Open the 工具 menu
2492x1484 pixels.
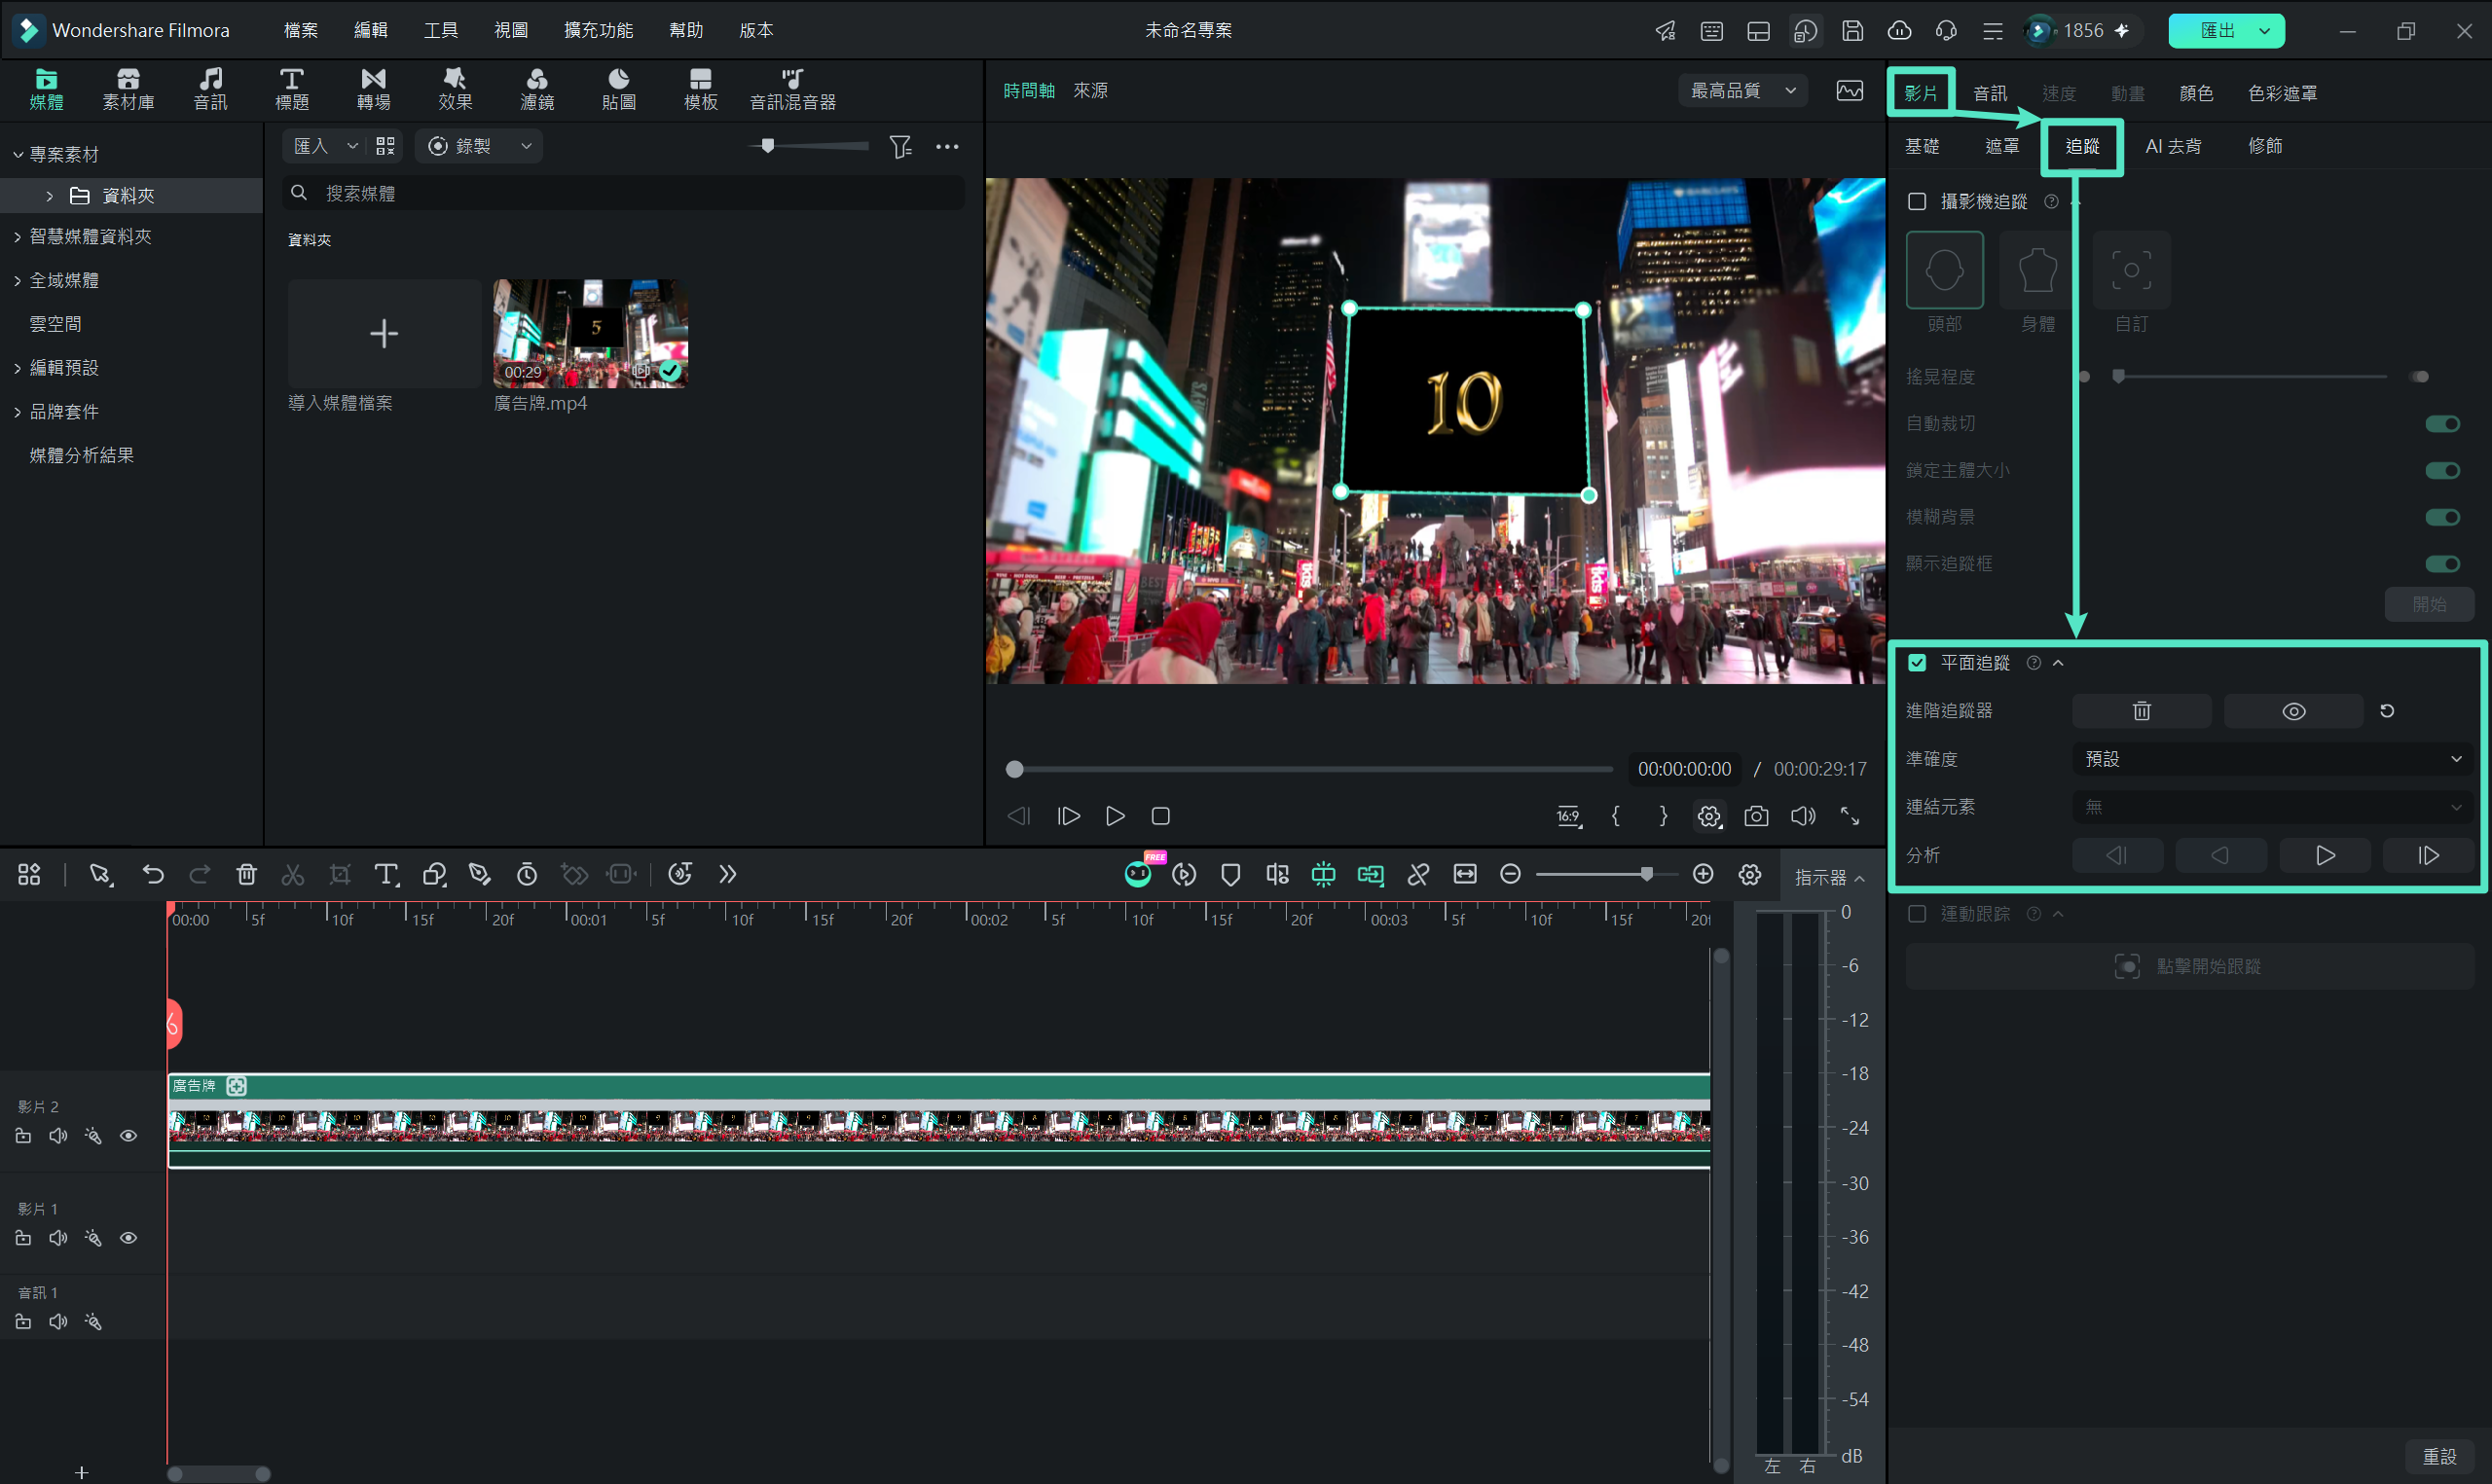pyautogui.click(x=440, y=30)
